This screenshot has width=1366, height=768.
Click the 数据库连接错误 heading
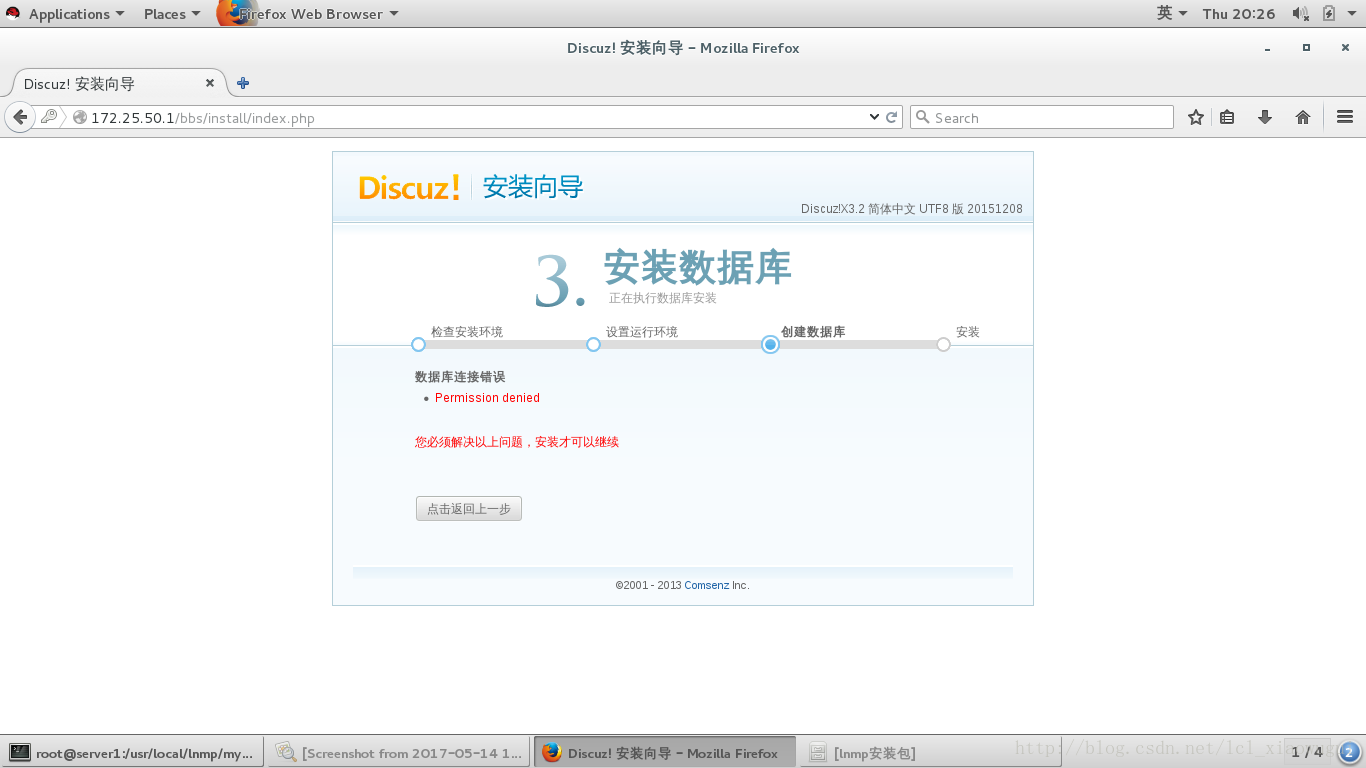(x=460, y=377)
